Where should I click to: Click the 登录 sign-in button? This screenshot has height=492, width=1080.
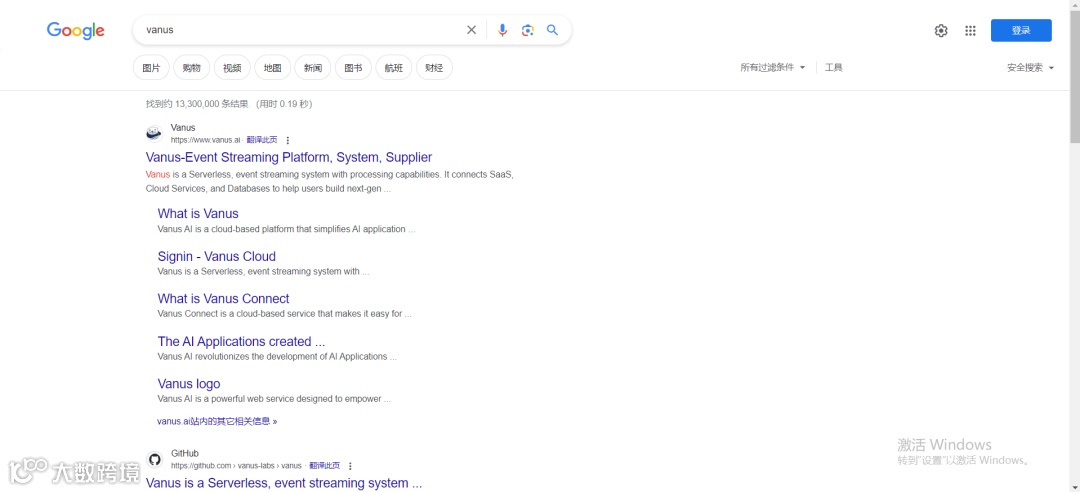click(x=1021, y=30)
